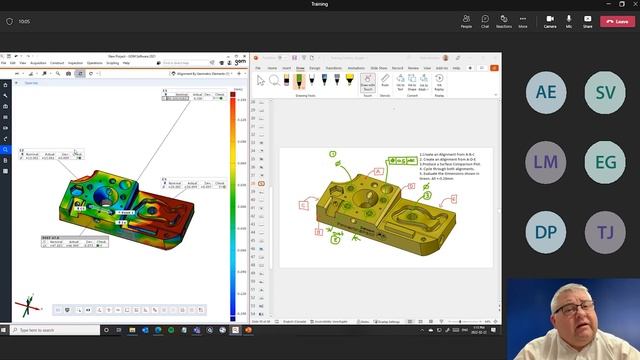The image size is (640, 360).
Task: Click the Ink Replay button
Action: point(439,83)
